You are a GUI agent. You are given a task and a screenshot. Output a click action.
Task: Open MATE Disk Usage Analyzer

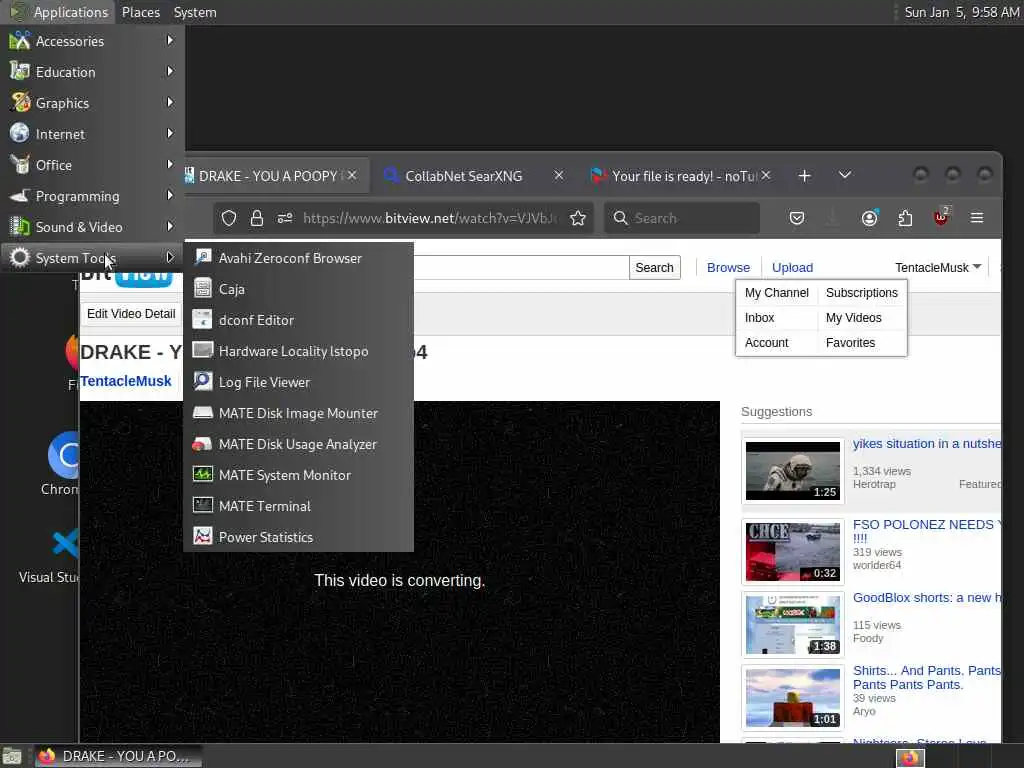click(x=298, y=444)
